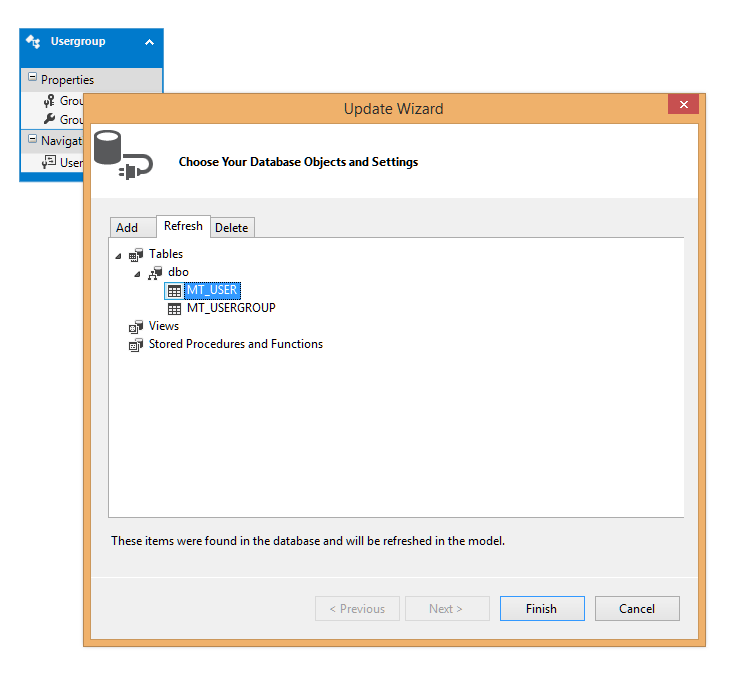Select the MT_USERGROUP table item
This screenshot has height=673, width=738.
click(x=230, y=308)
